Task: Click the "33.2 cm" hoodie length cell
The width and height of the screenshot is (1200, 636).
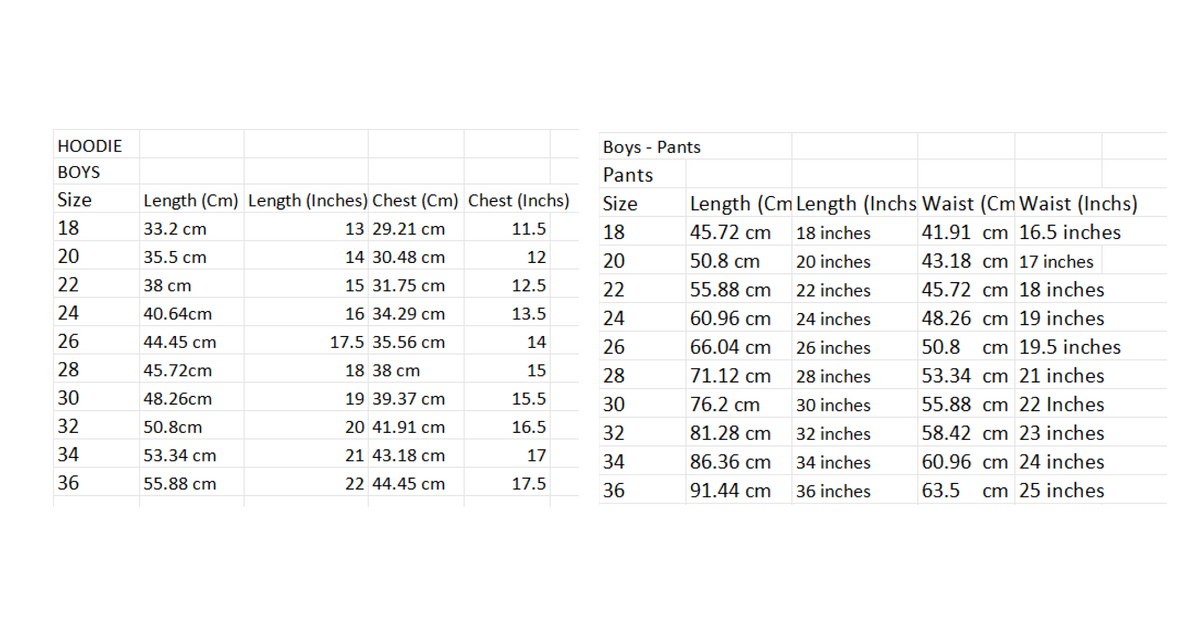Action: tap(175, 229)
